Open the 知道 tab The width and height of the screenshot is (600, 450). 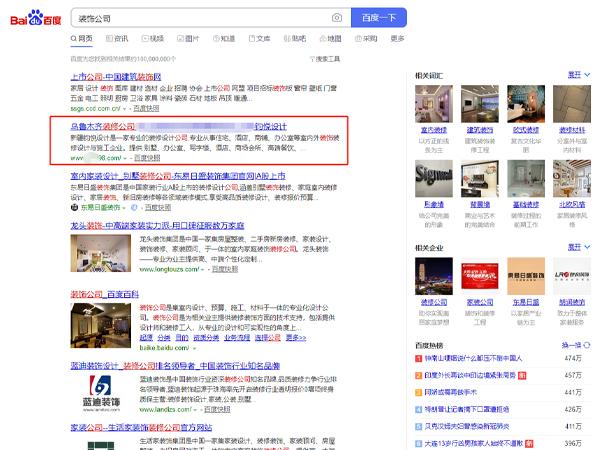coord(224,39)
